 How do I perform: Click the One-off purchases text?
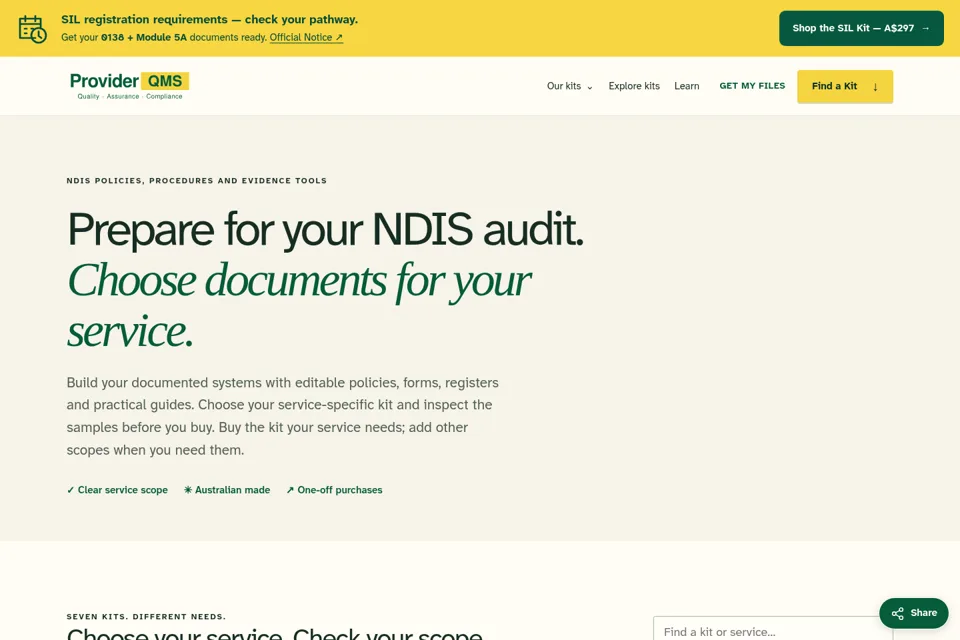coord(340,490)
